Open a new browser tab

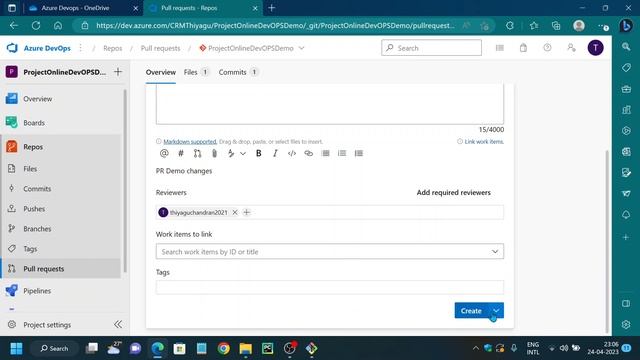[271, 8]
